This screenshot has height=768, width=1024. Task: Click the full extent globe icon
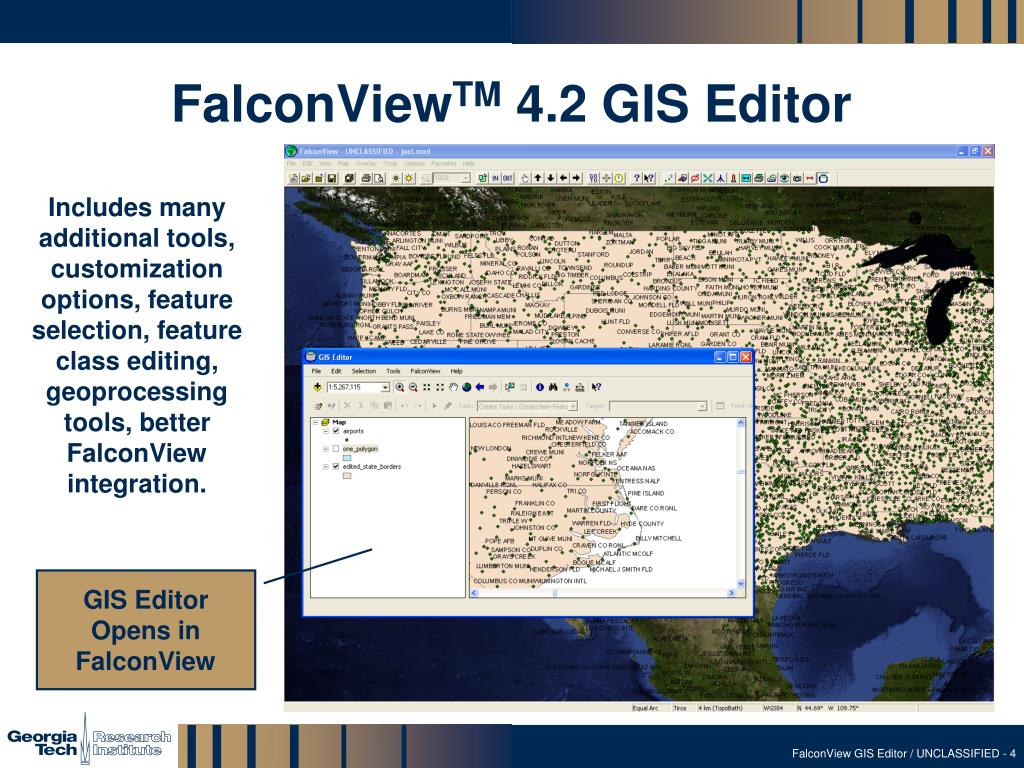click(x=467, y=387)
